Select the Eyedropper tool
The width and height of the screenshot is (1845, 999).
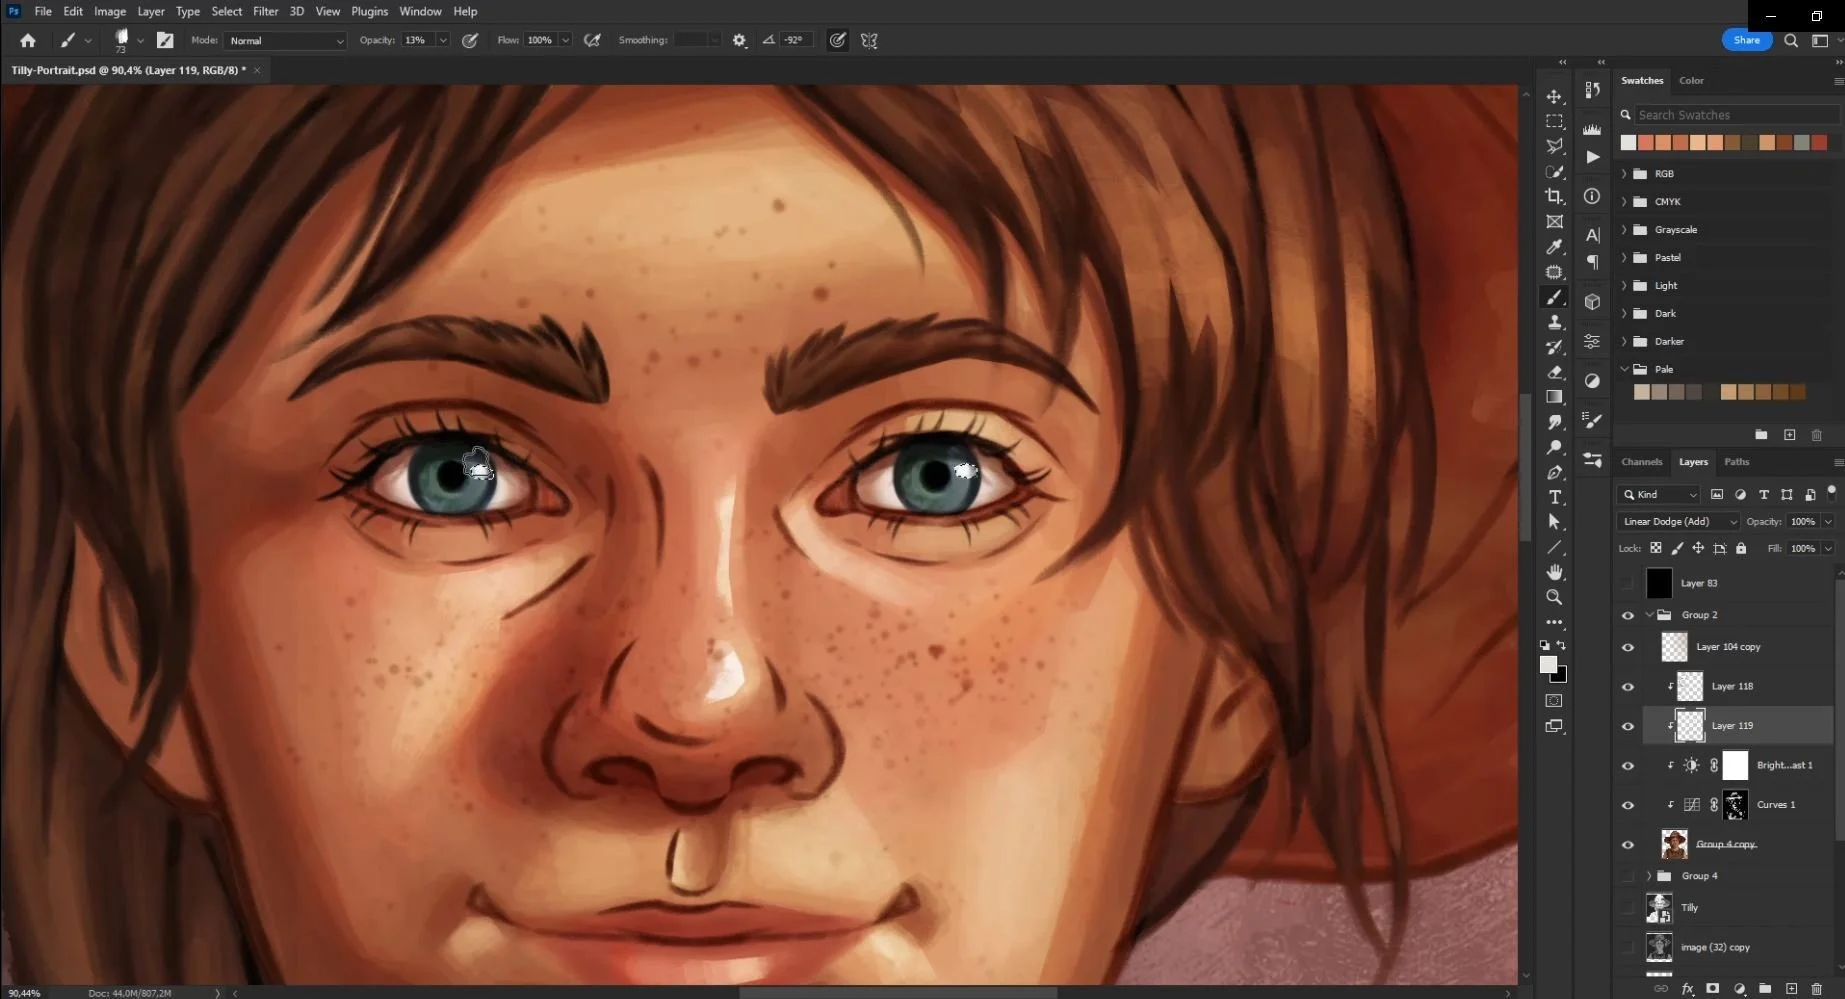tap(1554, 247)
